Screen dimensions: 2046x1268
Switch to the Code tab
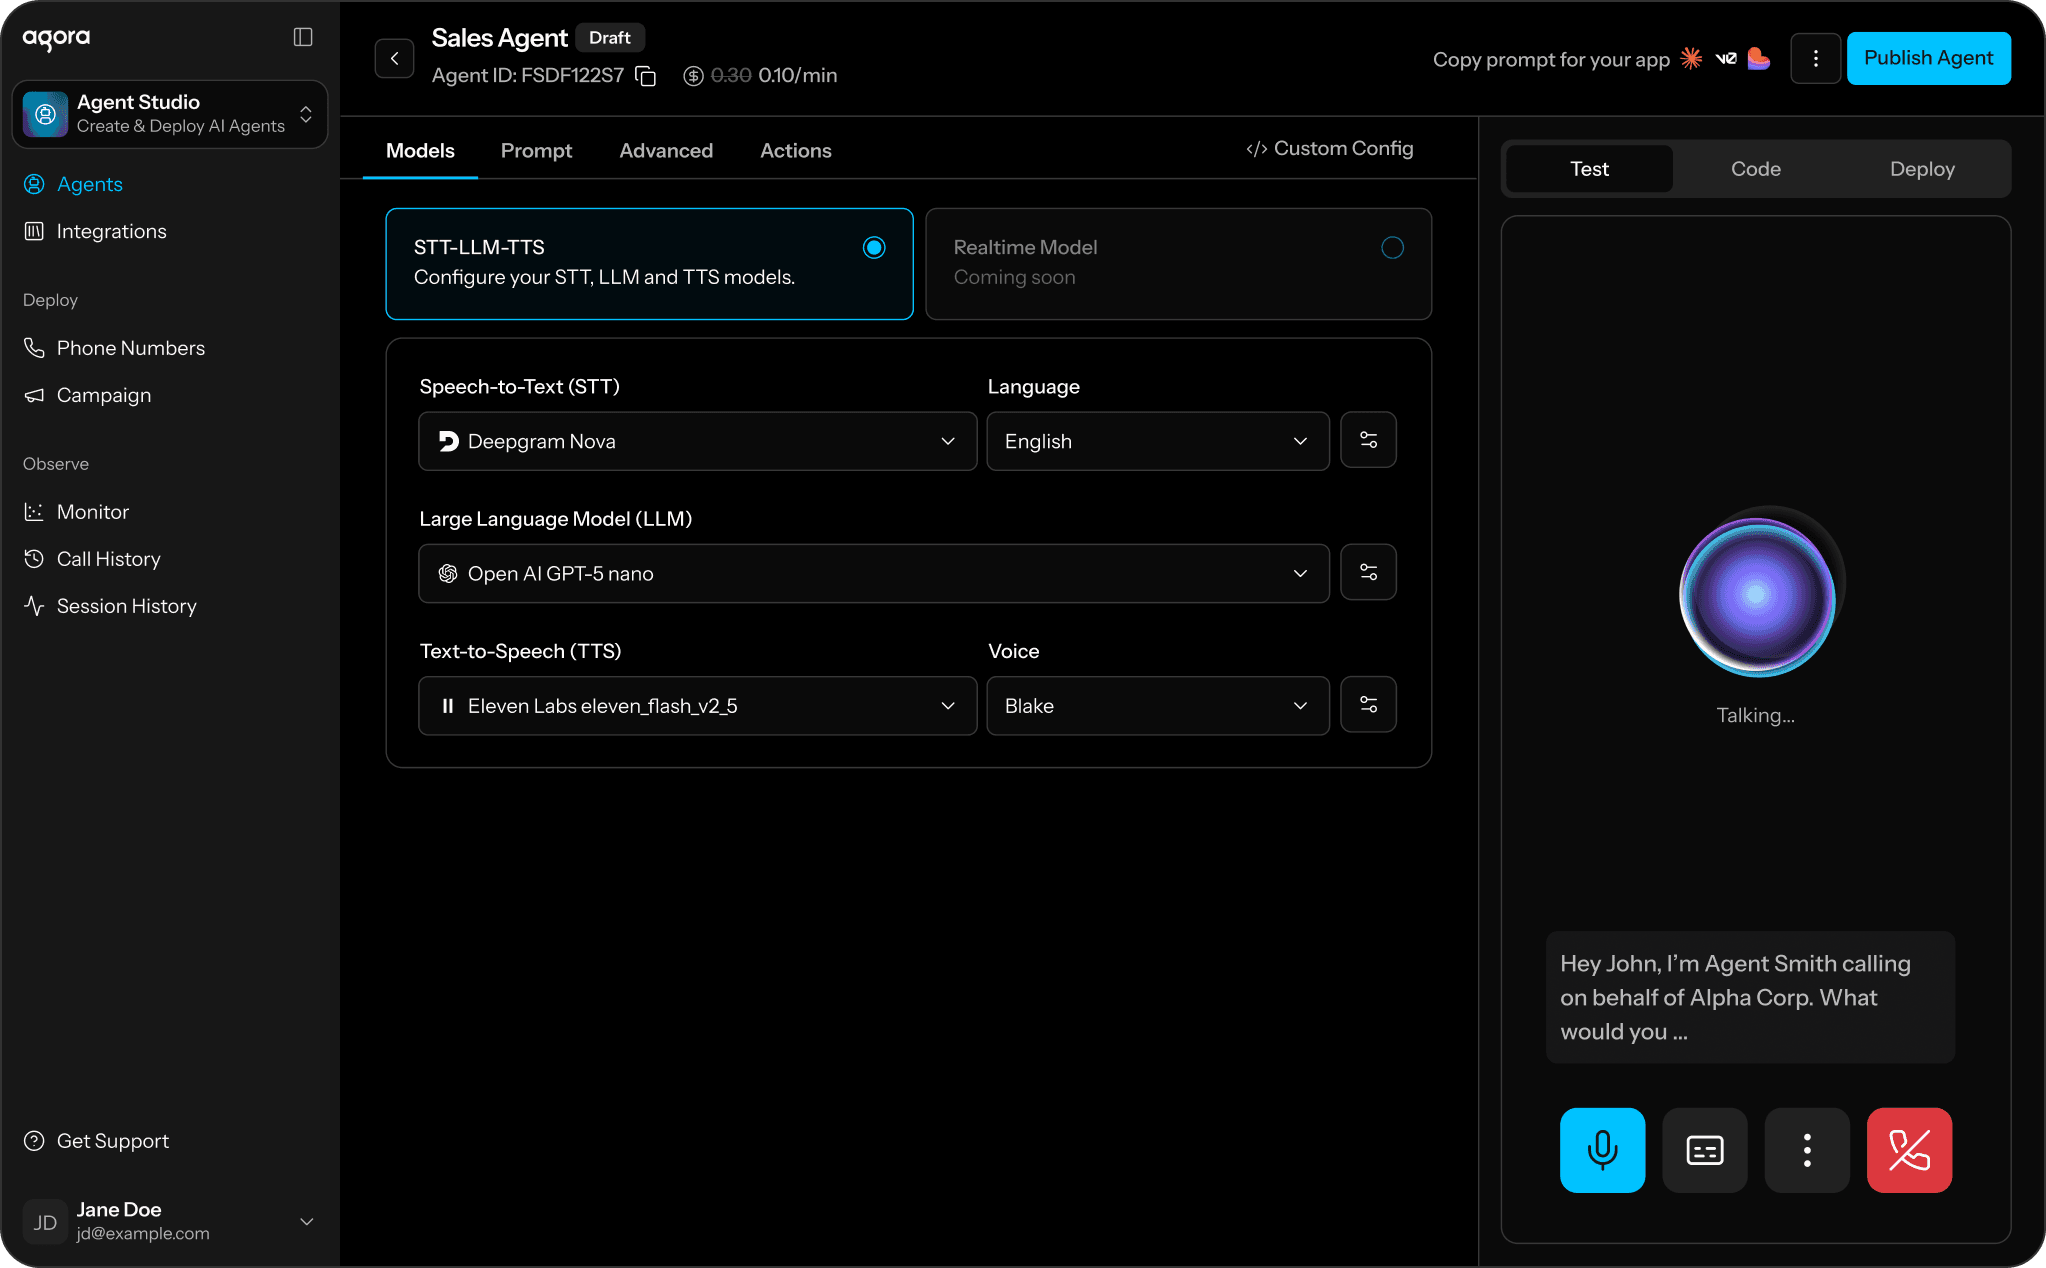[x=1755, y=169]
